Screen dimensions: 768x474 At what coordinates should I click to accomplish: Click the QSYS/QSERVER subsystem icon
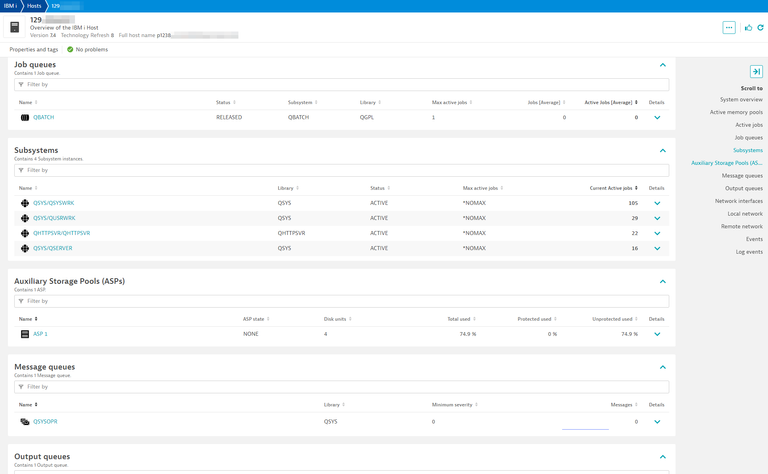click(25, 249)
